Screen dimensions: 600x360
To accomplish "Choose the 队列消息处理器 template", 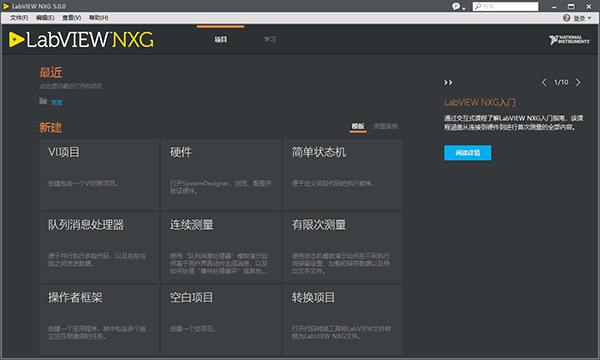I will point(99,247).
